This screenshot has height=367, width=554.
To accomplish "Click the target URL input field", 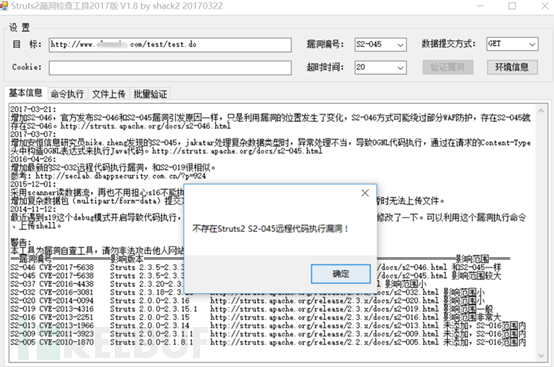I will click(x=170, y=45).
